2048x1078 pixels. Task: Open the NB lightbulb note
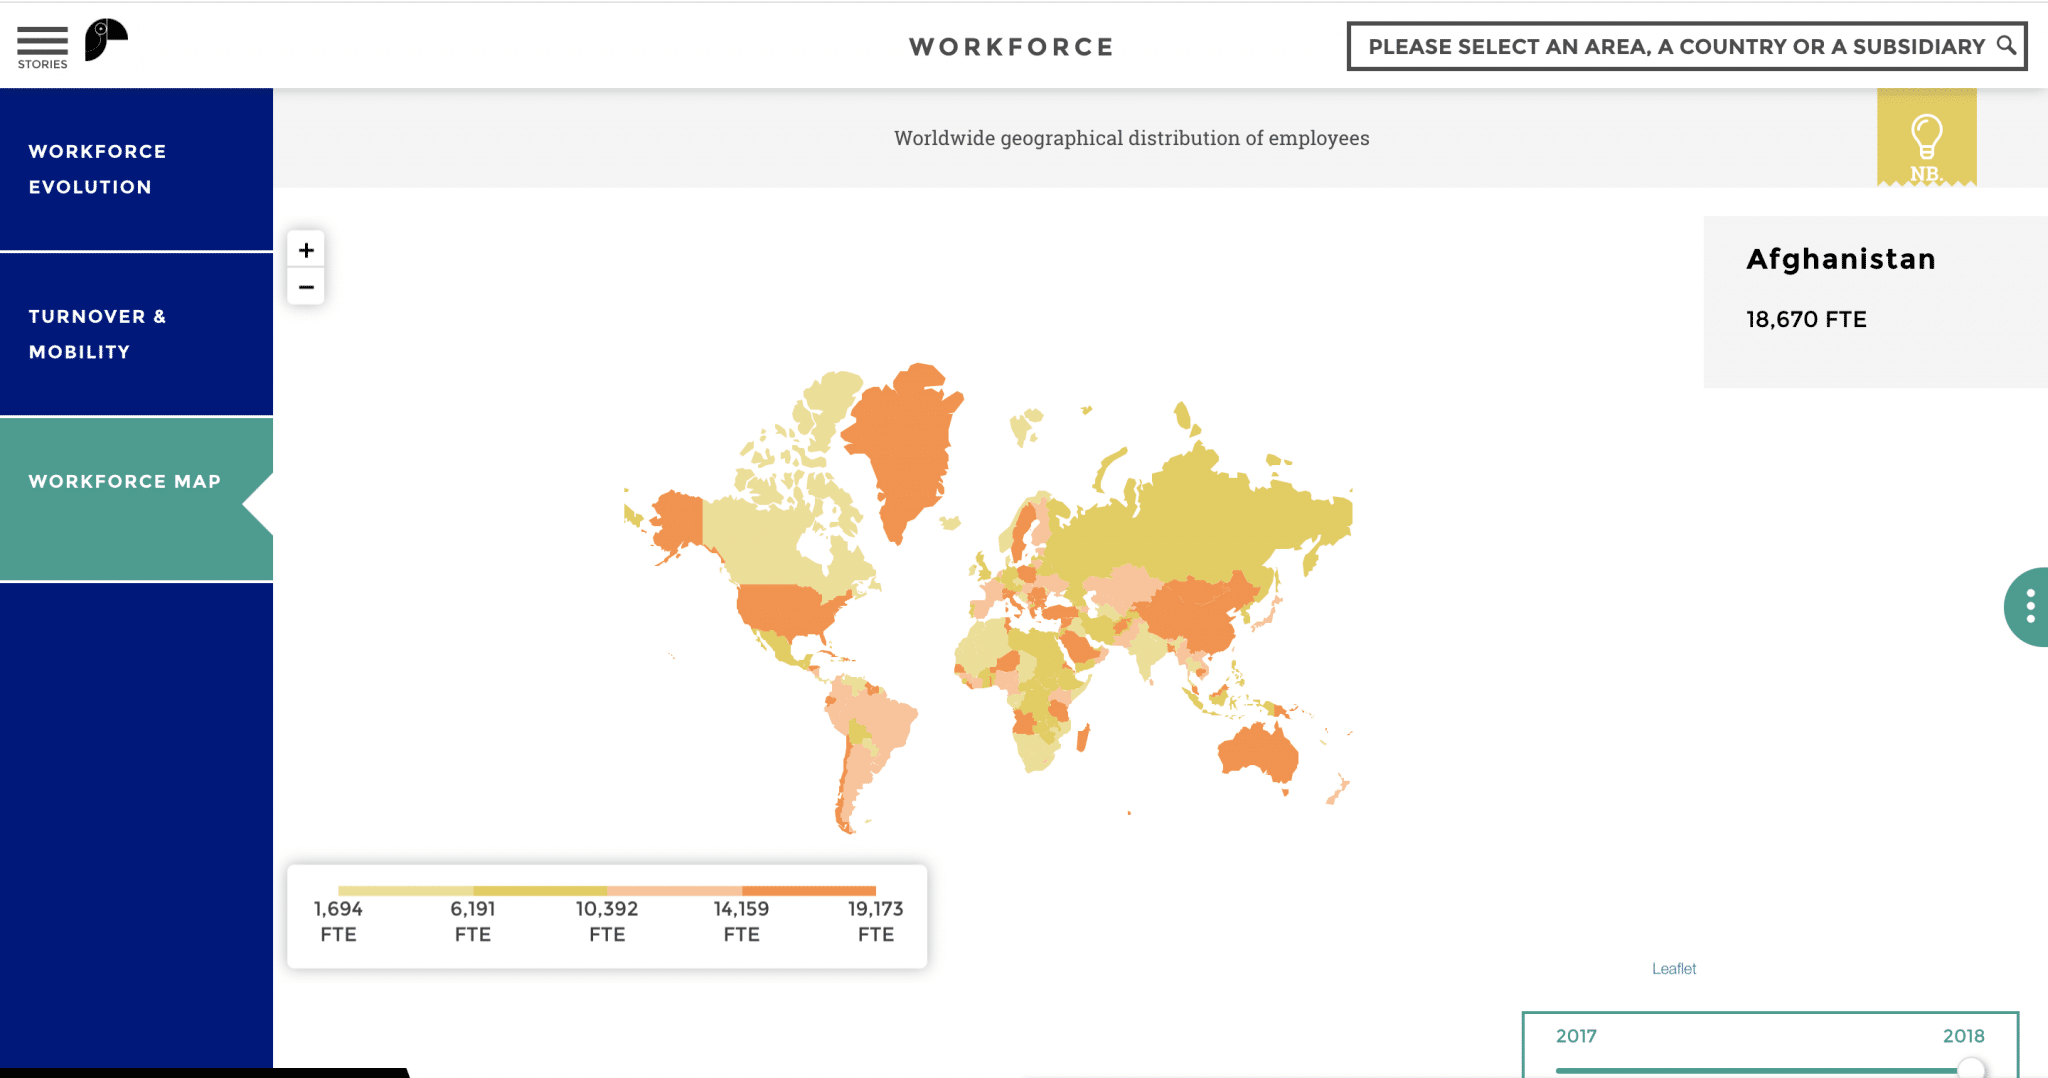pos(1926,138)
